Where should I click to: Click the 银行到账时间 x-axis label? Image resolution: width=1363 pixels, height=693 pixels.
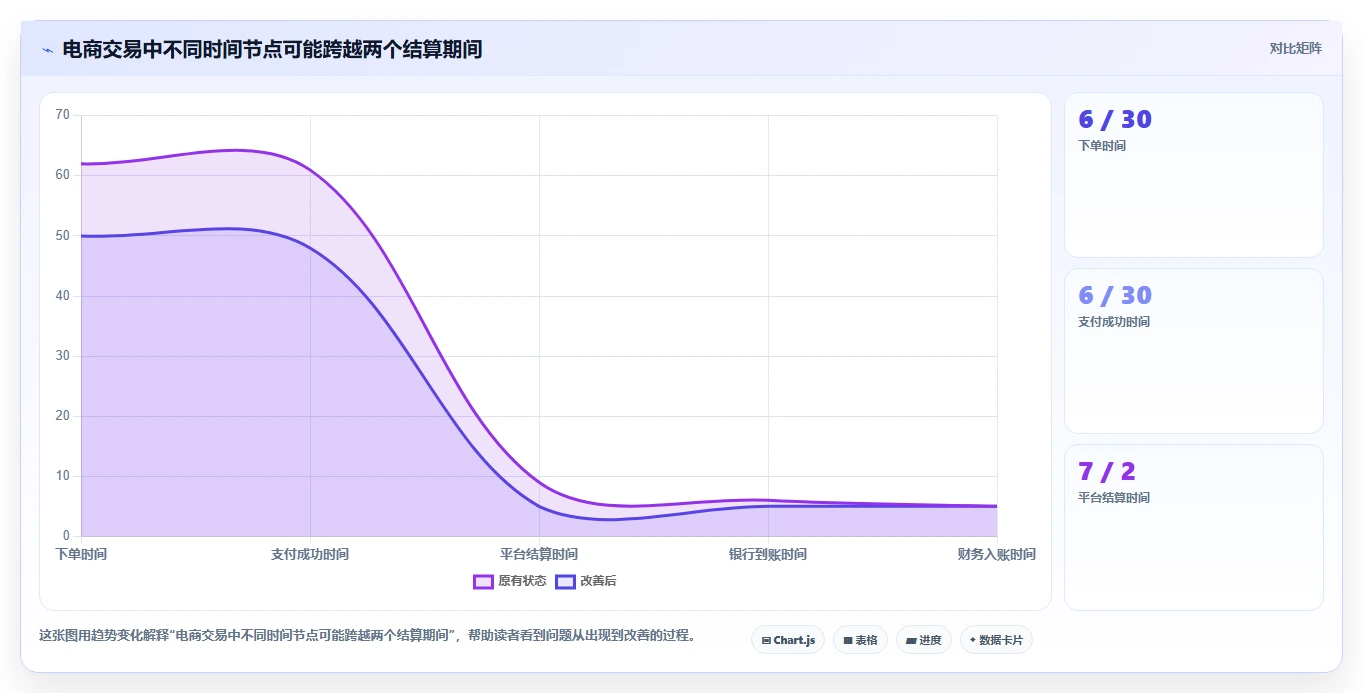tap(768, 554)
